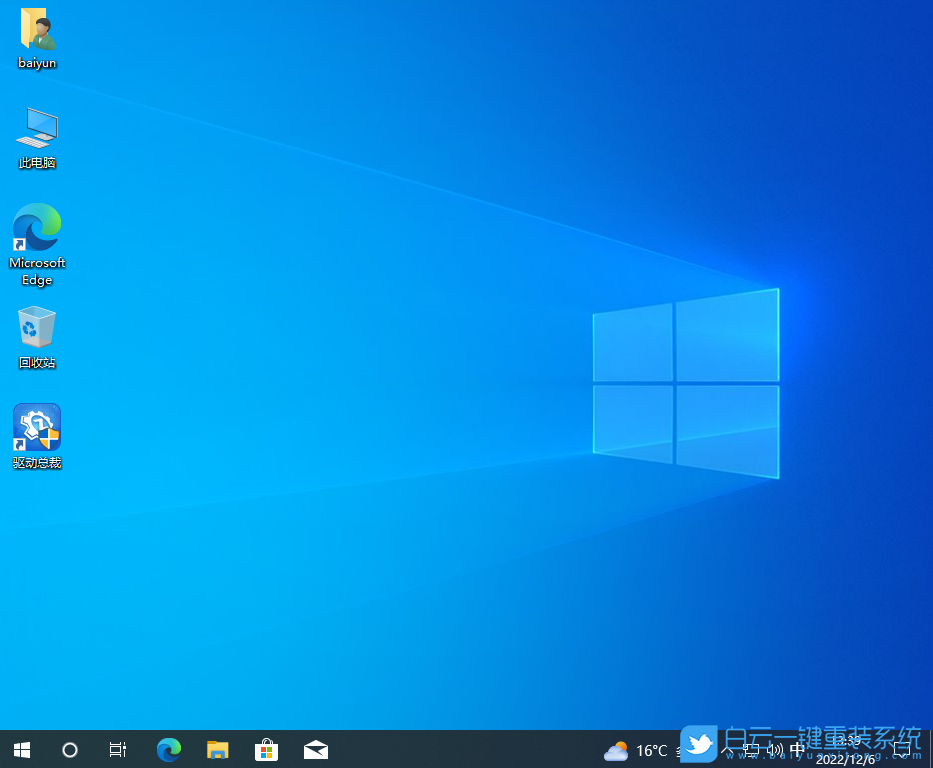This screenshot has height=768, width=933.
Task: Open Task View to switch virtual desktops
Action: tap(117, 749)
